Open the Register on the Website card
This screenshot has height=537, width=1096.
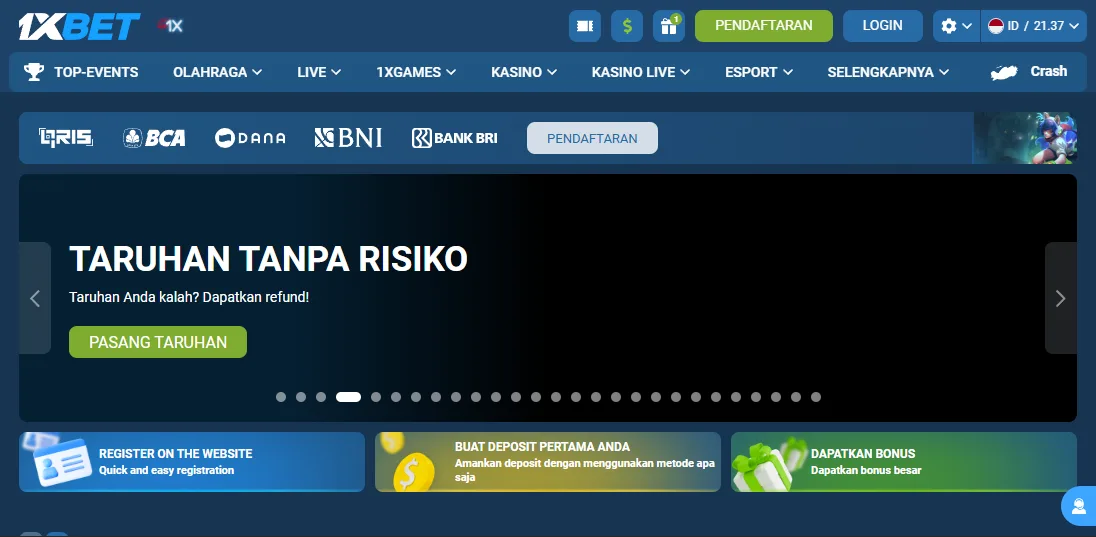click(x=192, y=462)
